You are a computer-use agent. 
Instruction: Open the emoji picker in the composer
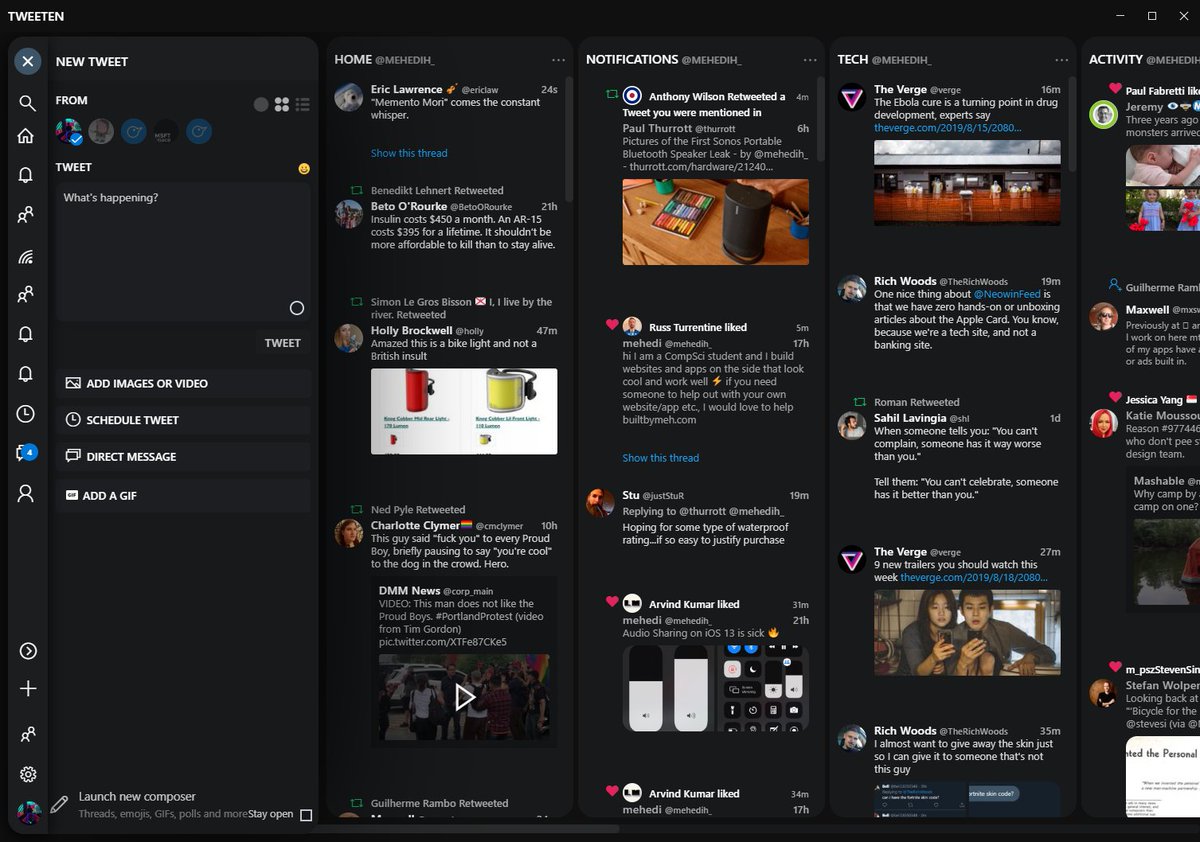pos(303,170)
